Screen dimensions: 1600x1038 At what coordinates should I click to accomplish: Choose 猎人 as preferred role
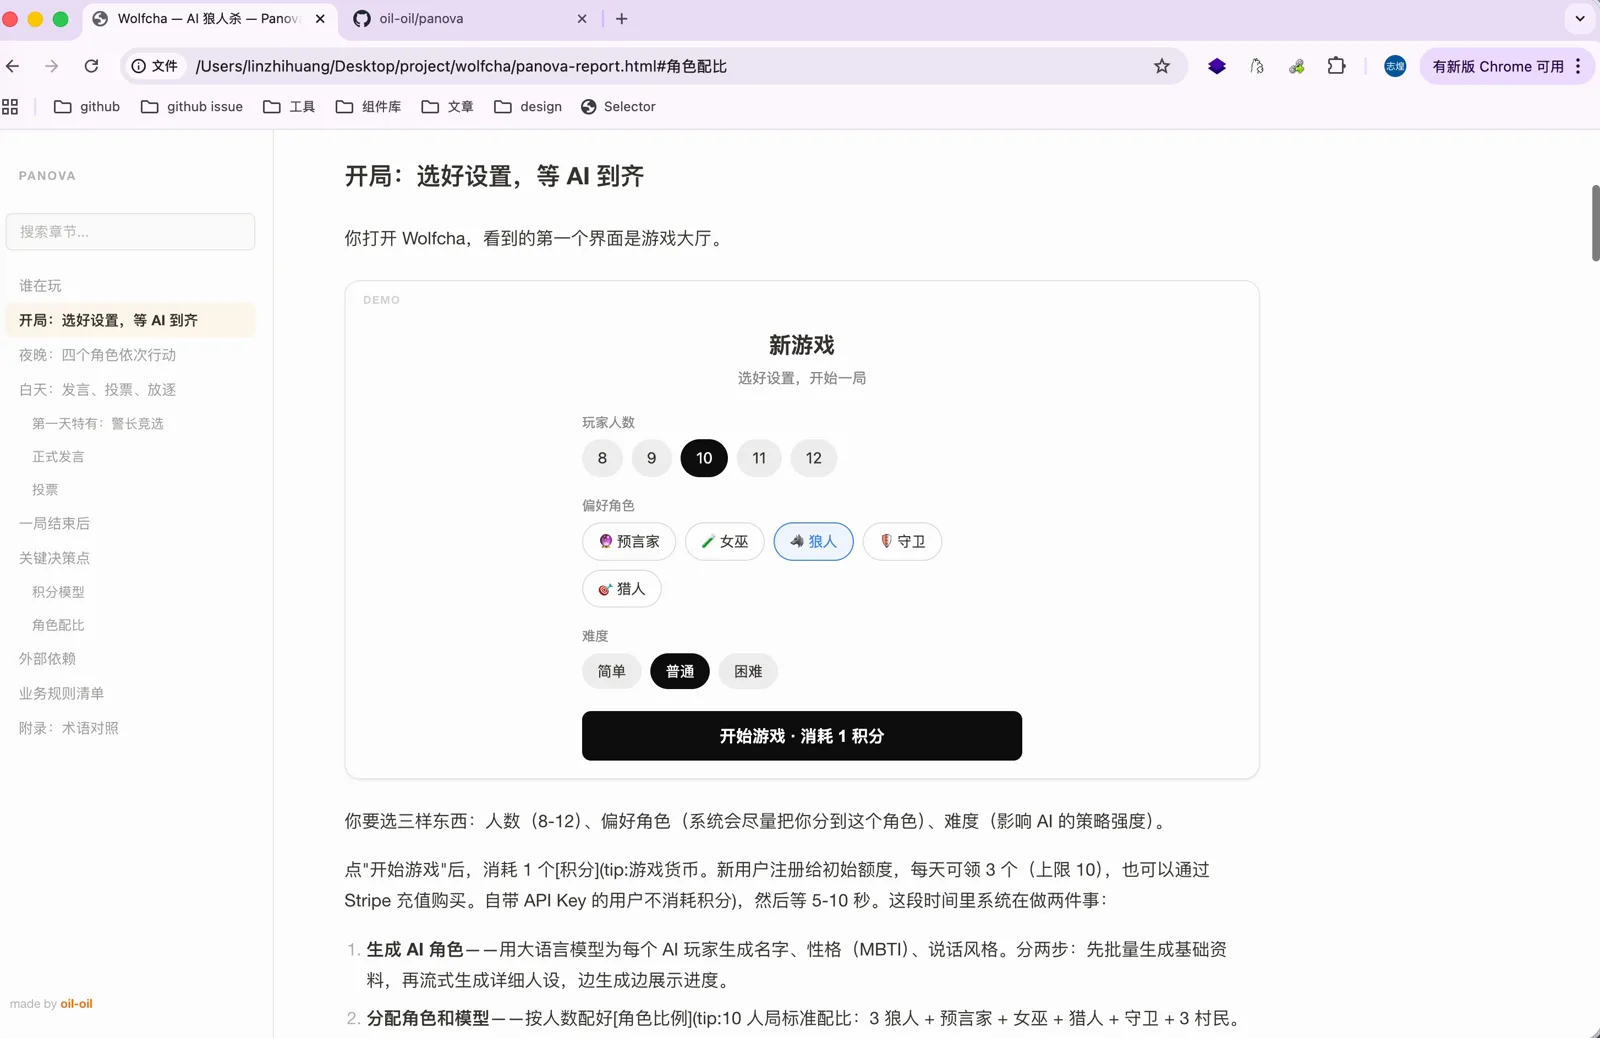pyautogui.click(x=621, y=589)
